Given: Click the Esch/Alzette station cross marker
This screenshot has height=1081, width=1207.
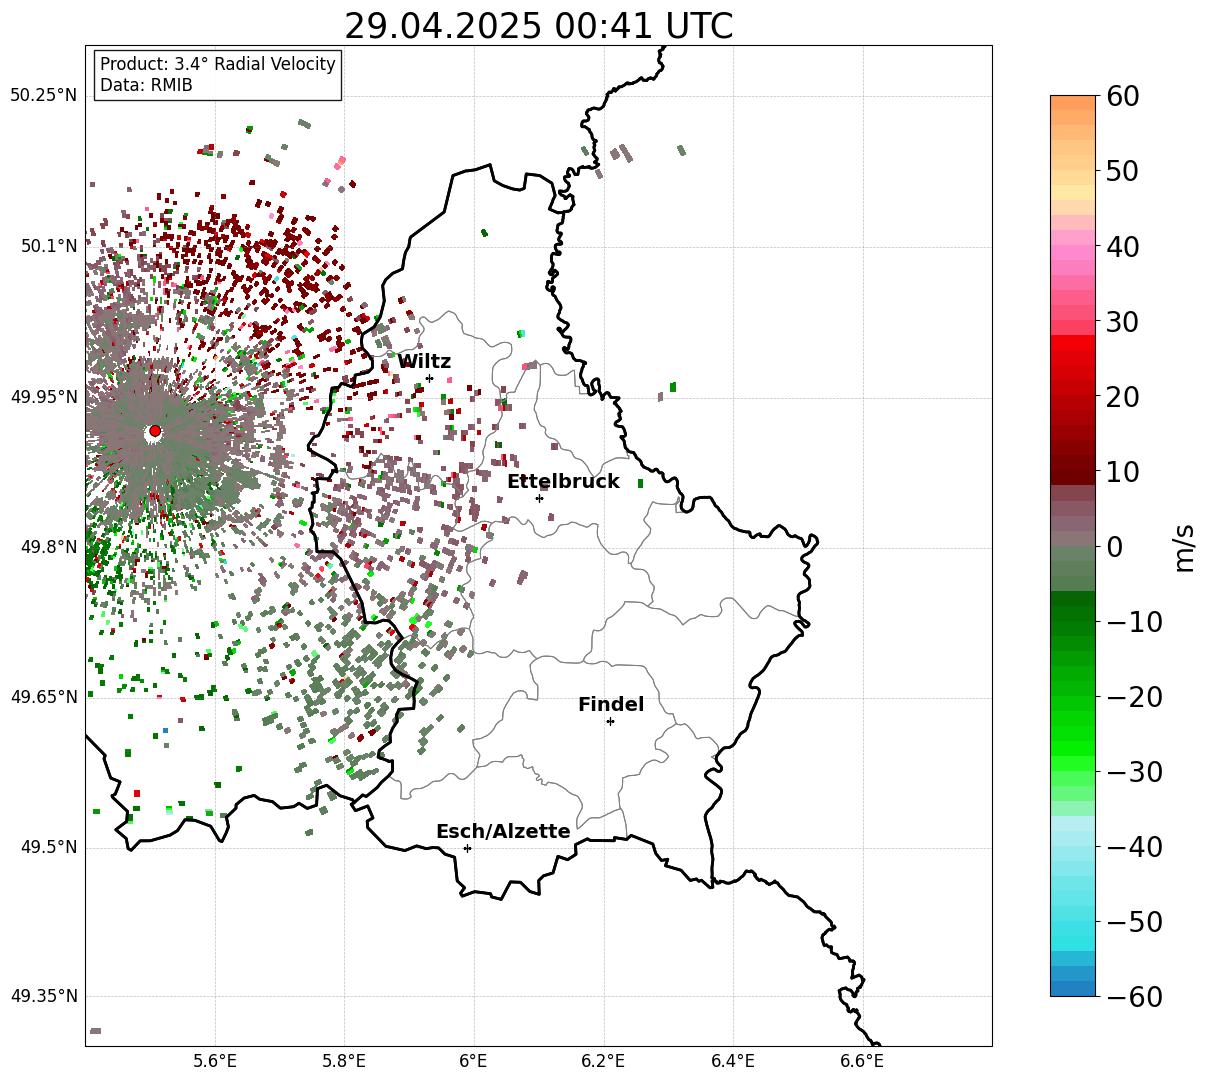Looking at the screenshot, I should coord(467,848).
